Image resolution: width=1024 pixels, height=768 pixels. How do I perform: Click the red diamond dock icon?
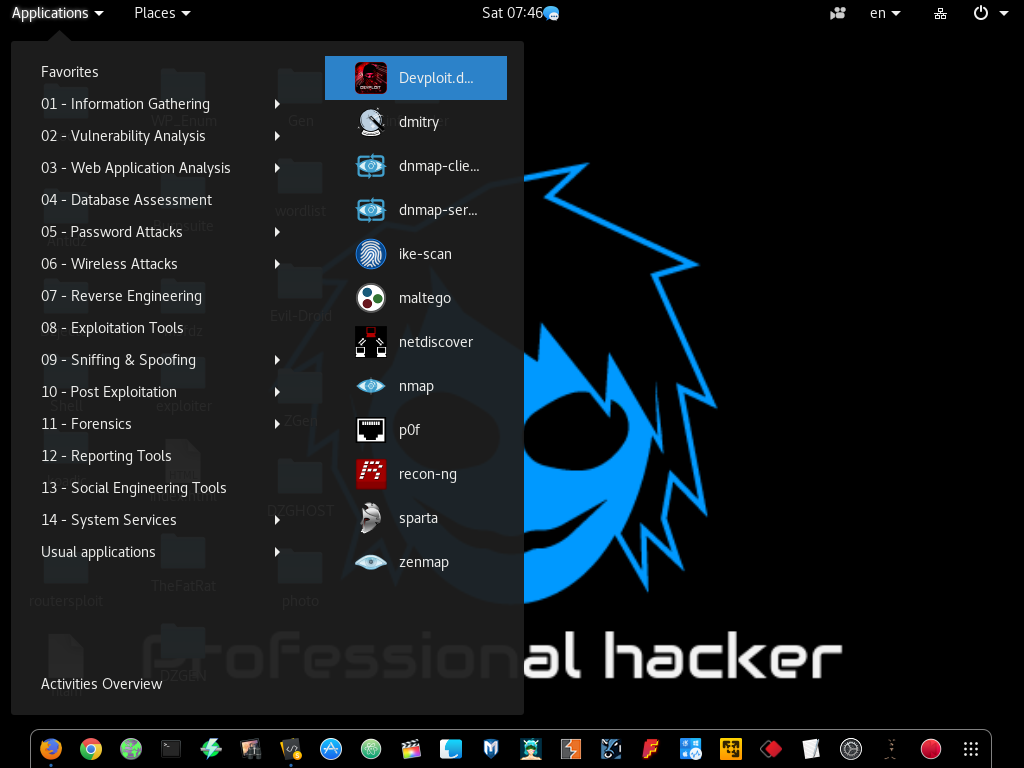click(771, 748)
